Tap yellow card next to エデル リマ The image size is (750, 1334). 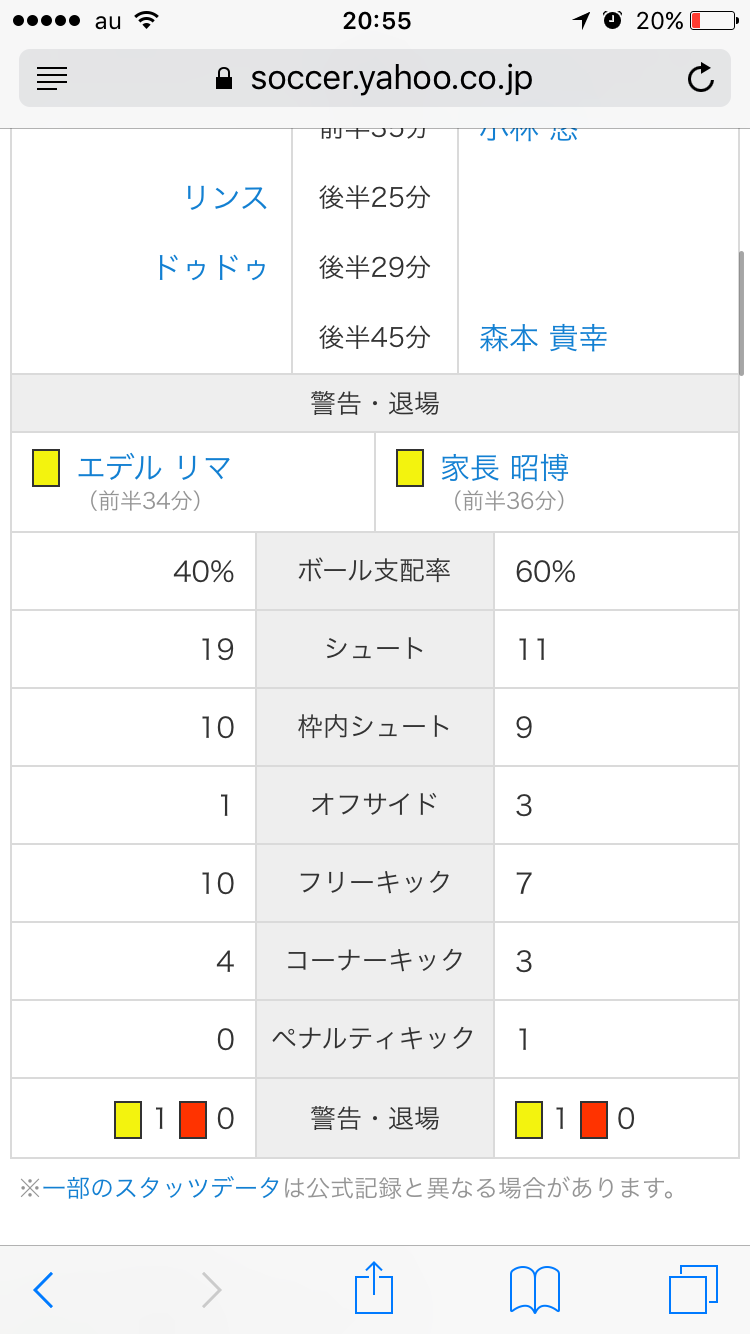pyautogui.click(x=45, y=468)
